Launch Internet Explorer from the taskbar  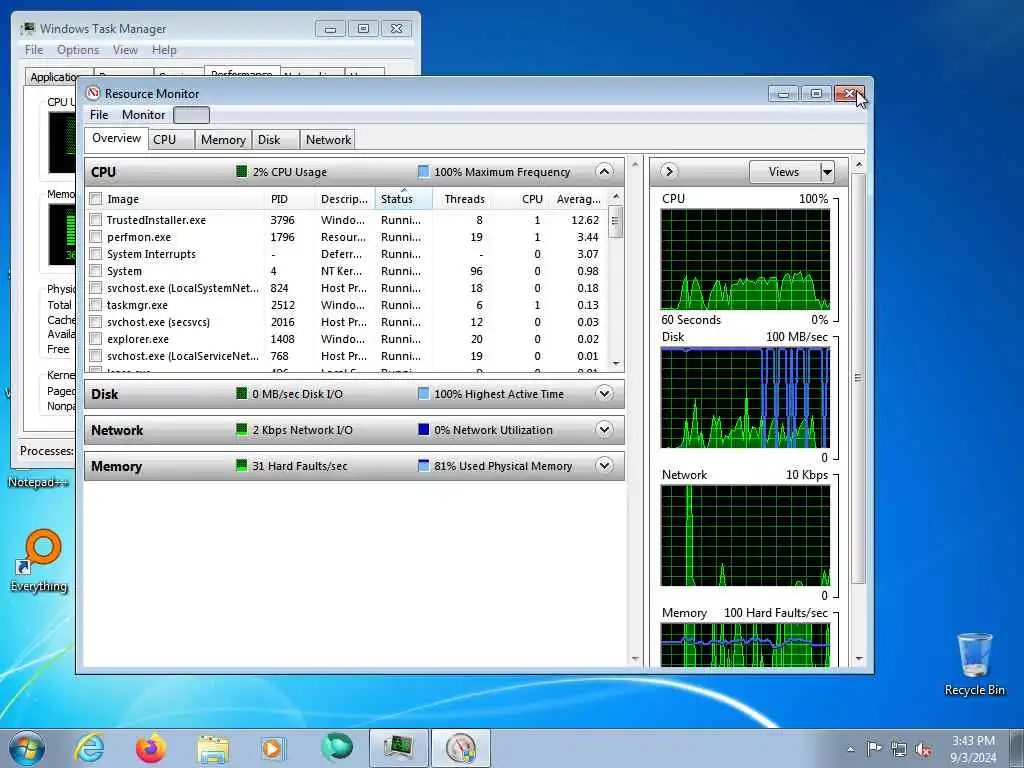89,748
